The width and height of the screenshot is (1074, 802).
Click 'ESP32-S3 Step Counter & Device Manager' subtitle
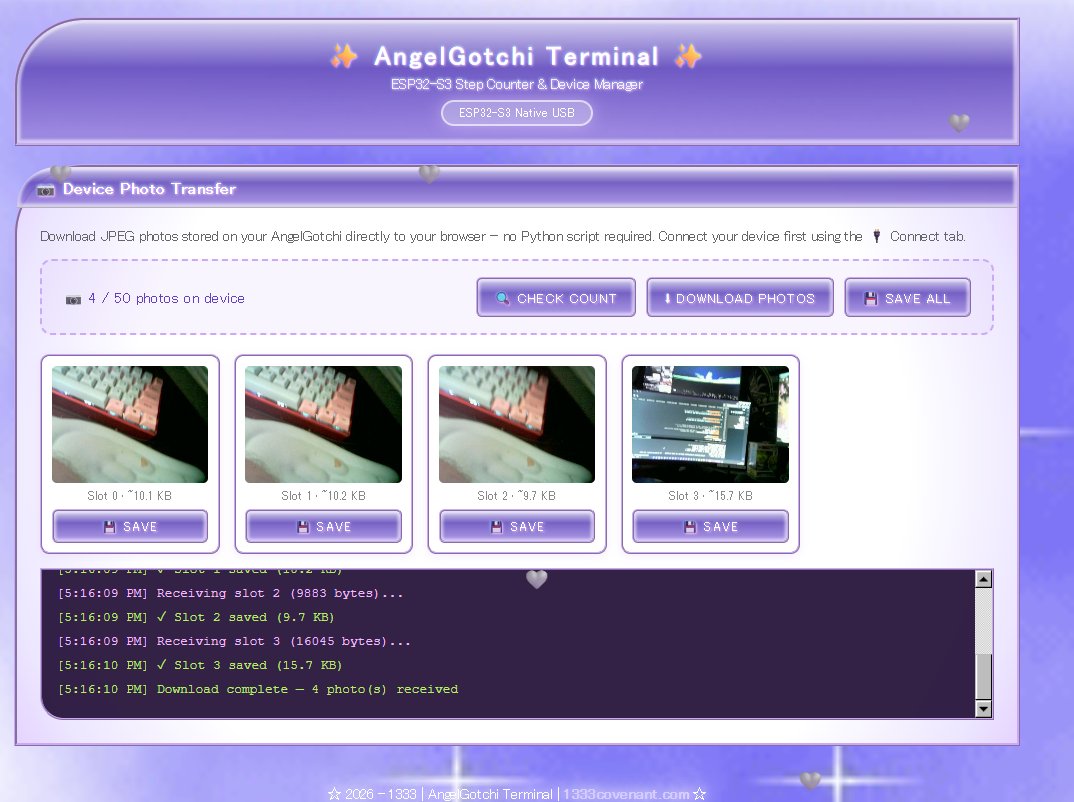tap(516, 84)
